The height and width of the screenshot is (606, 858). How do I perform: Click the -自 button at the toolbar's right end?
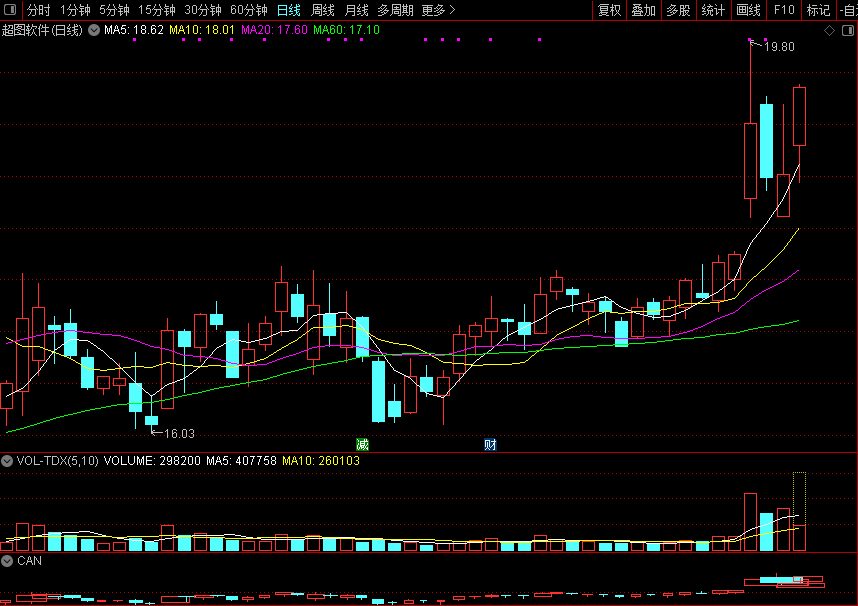click(x=848, y=10)
